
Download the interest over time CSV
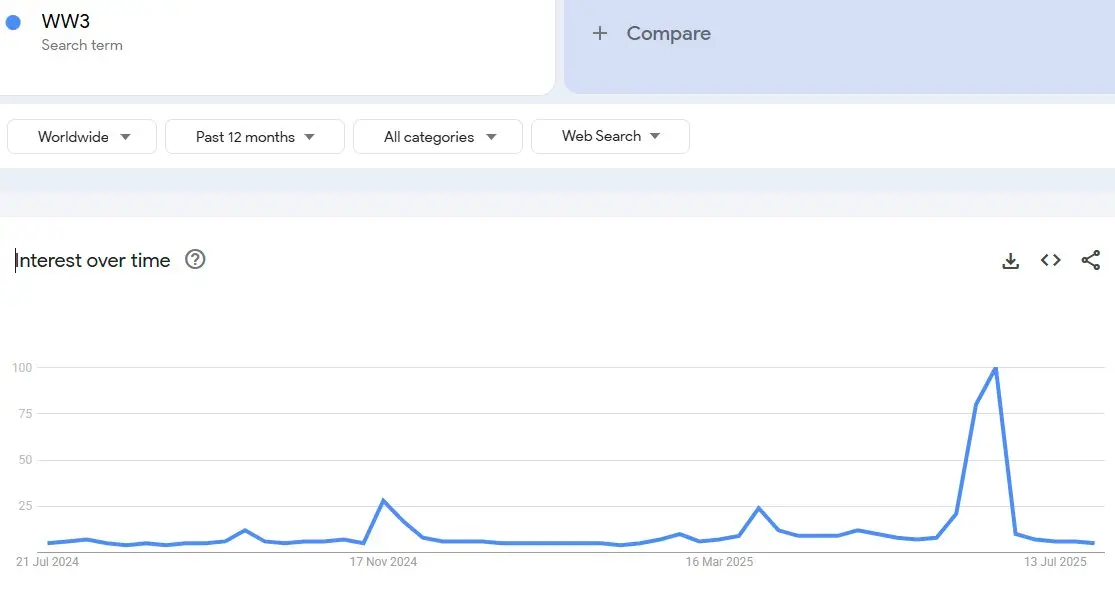(x=1010, y=261)
